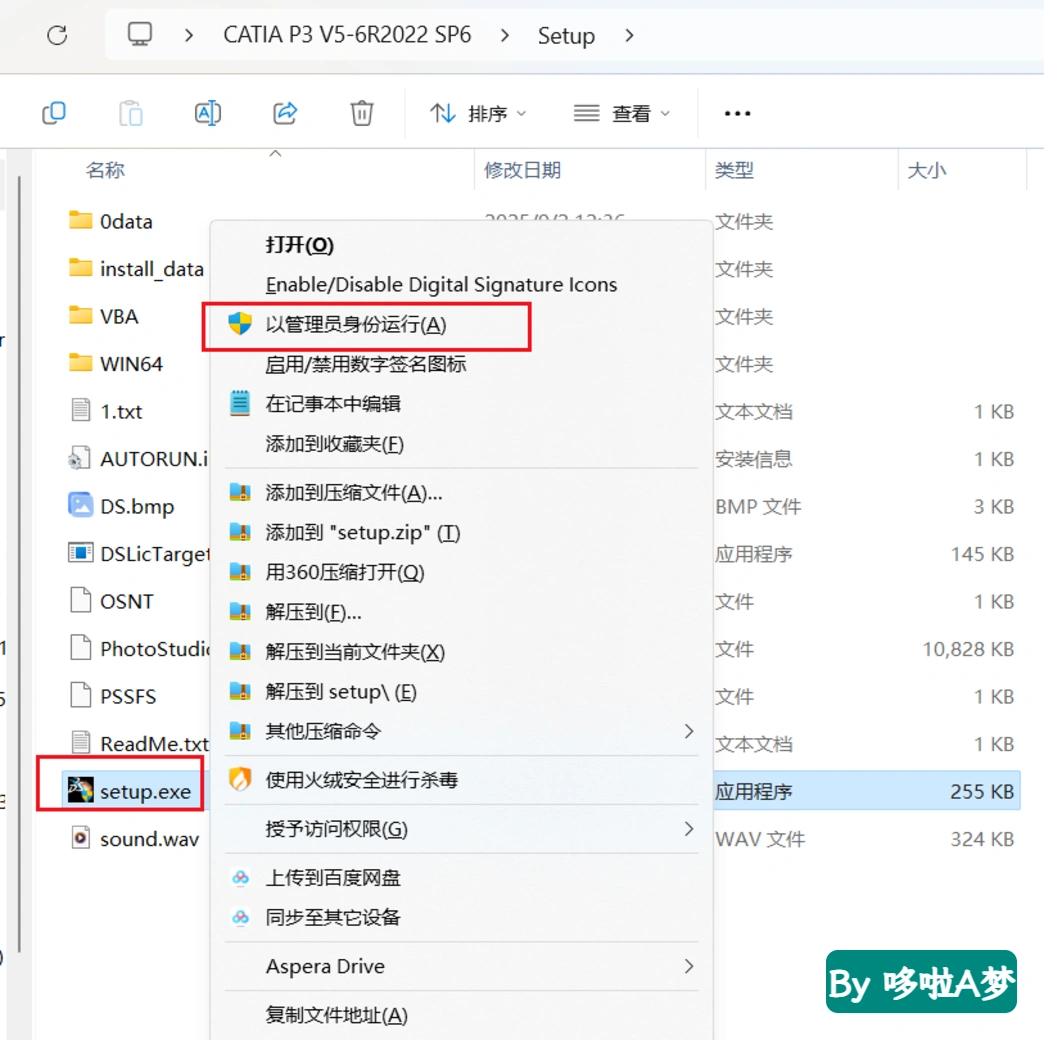Click the Setup breadcrumb in address bar
This screenshot has width=1044, height=1040.
pos(566,35)
